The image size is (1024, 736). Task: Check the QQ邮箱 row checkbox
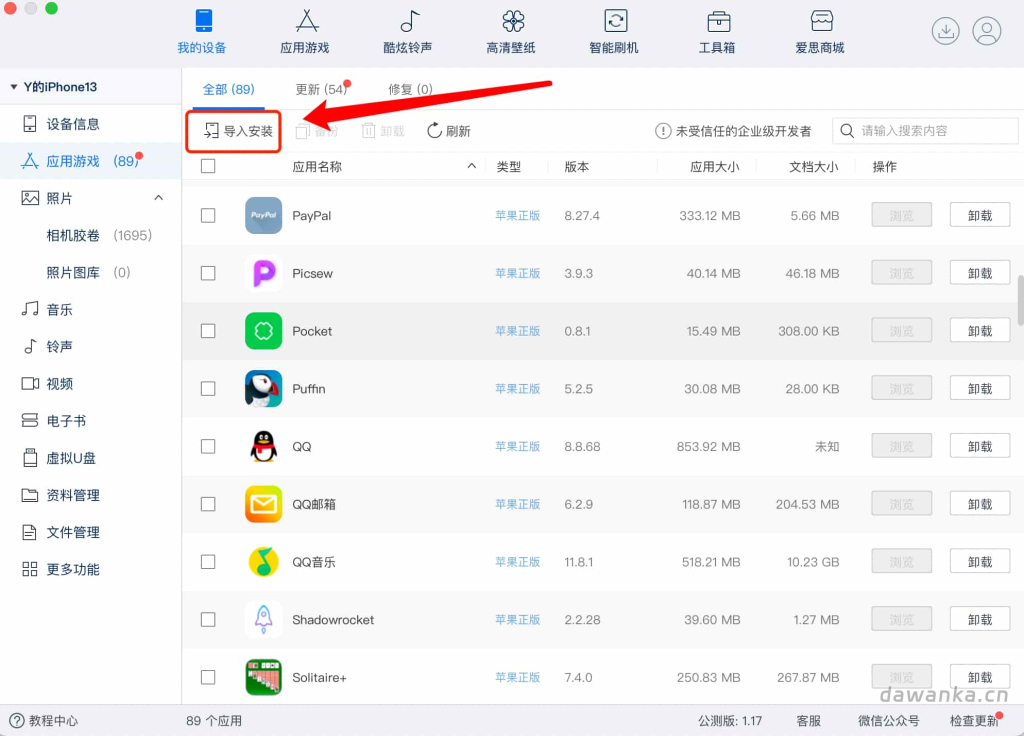pyautogui.click(x=208, y=504)
